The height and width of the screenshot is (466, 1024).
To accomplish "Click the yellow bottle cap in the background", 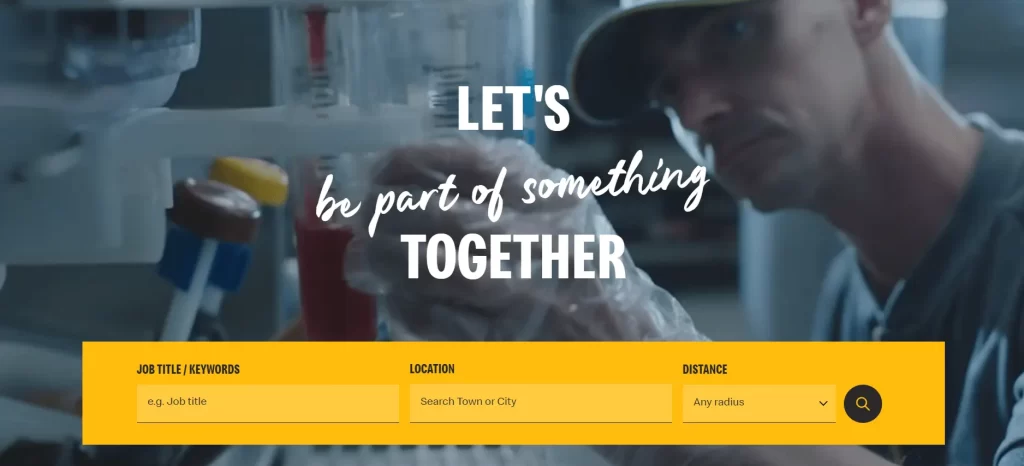I will pos(249,180).
